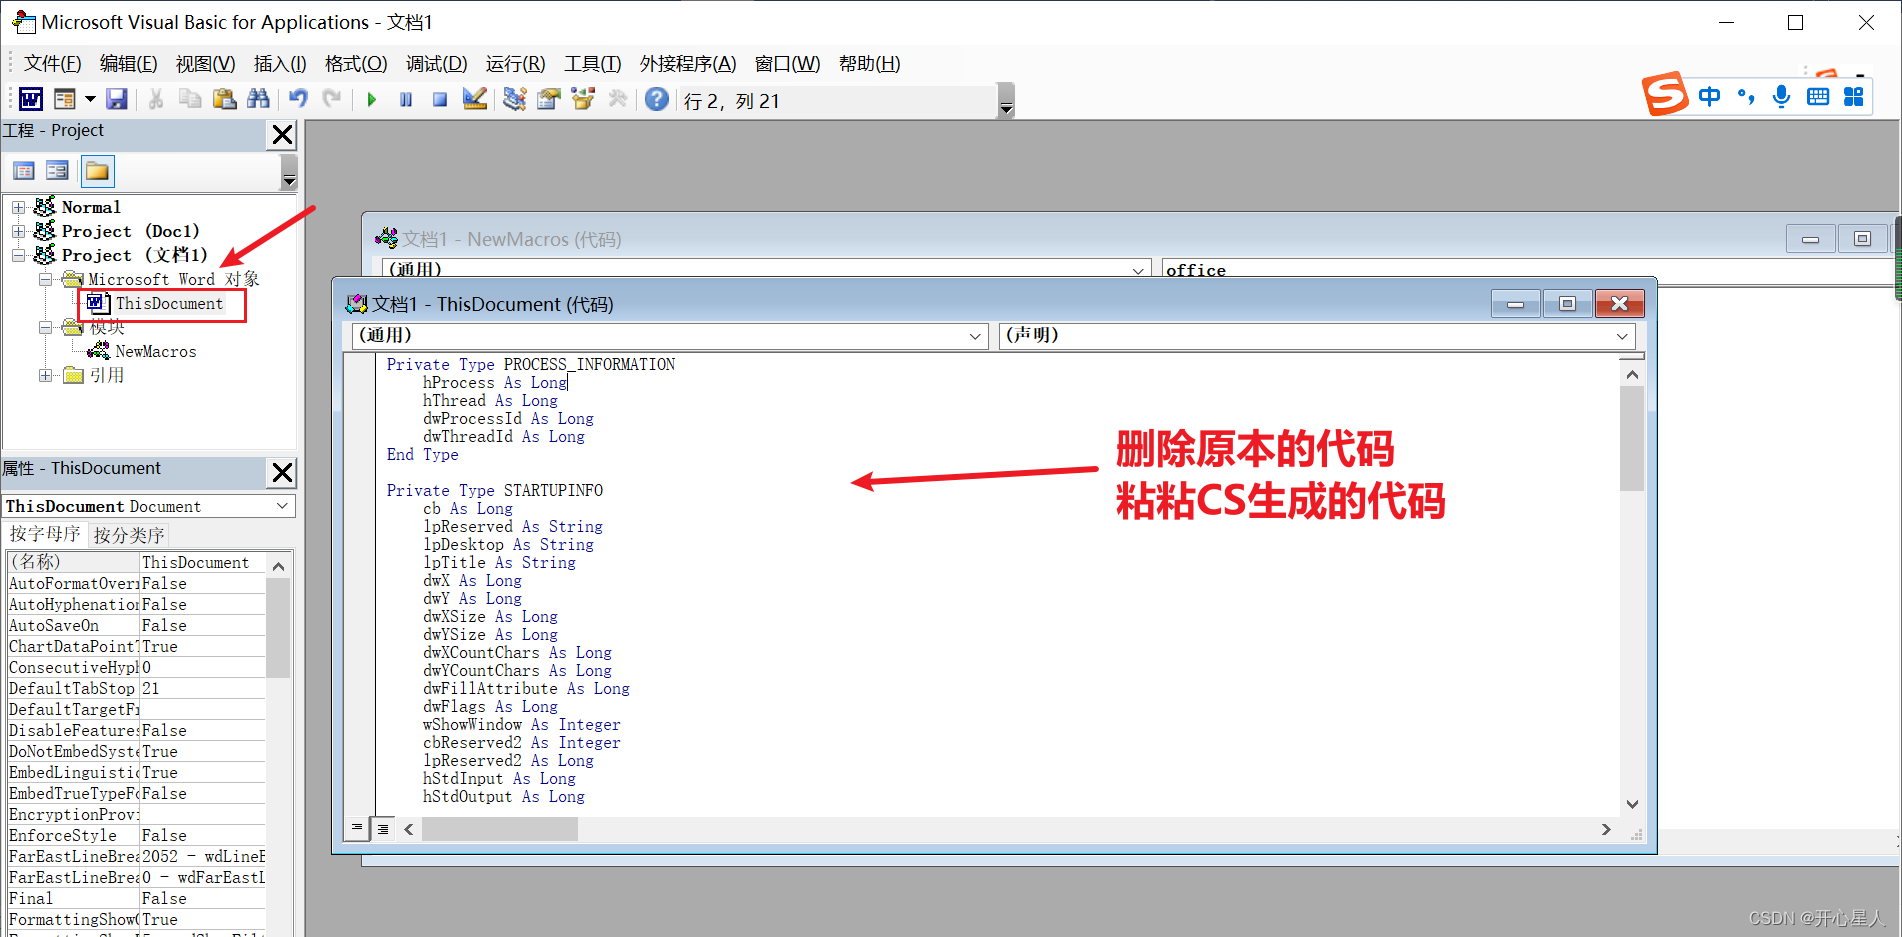
Task: Open the 运行(R) menu
Action: [515, 63]
